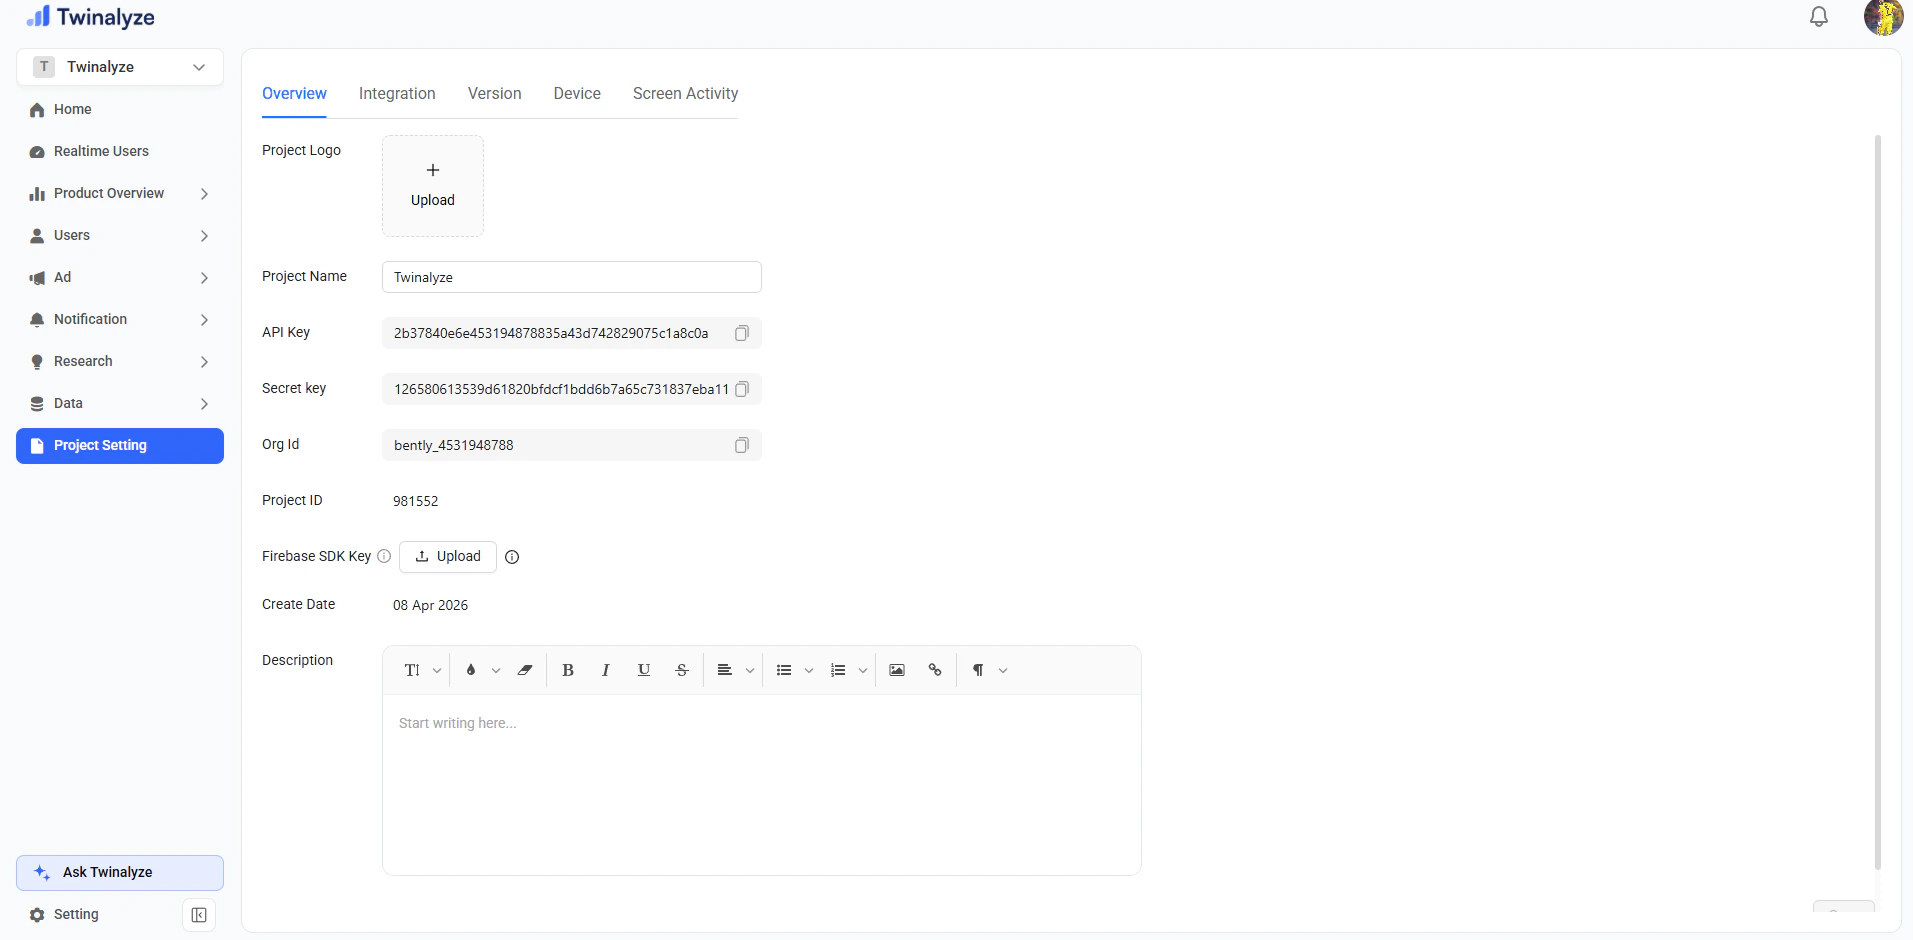Upload a Project Logo image
This screenshot has width=1913, height=940.
click(433, 186)
